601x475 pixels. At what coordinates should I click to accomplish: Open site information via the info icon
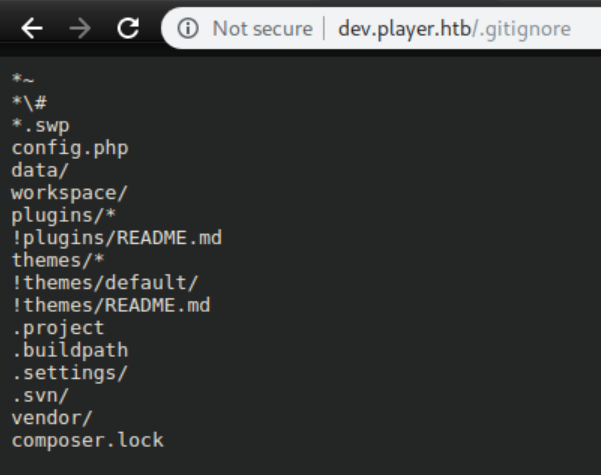point(188,29)
